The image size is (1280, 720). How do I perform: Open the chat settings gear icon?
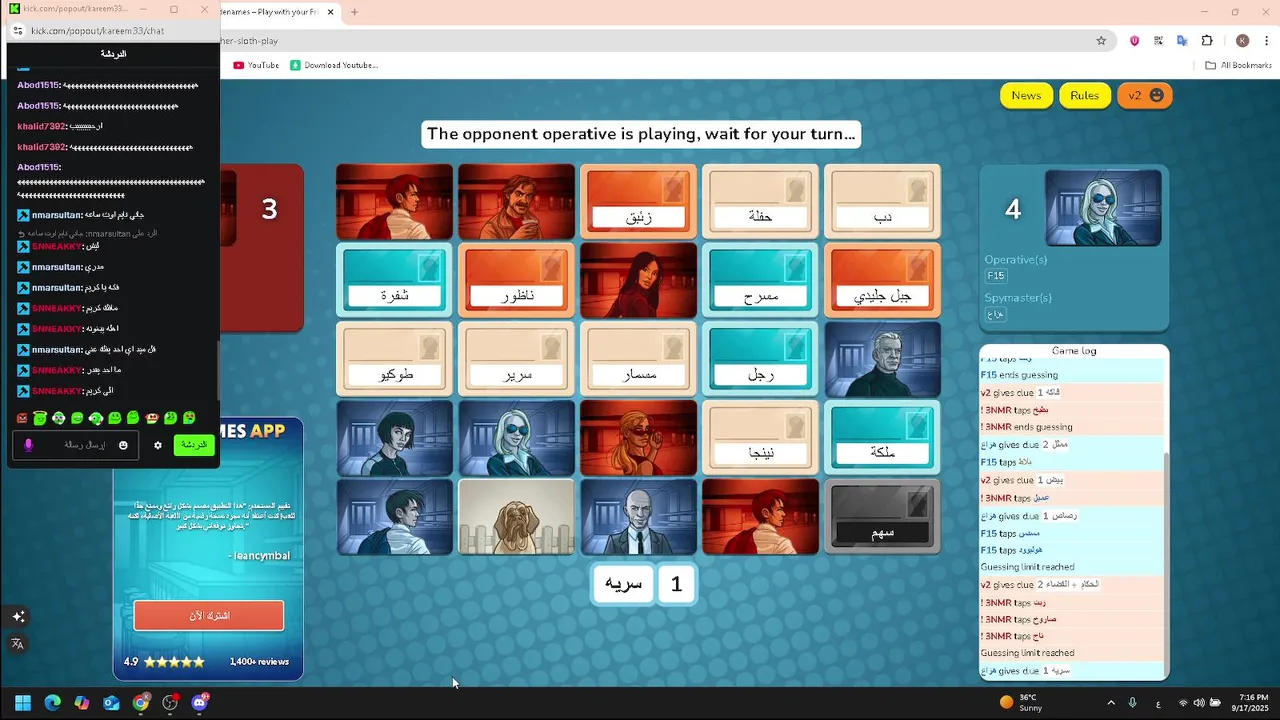[x=157, y=445]
